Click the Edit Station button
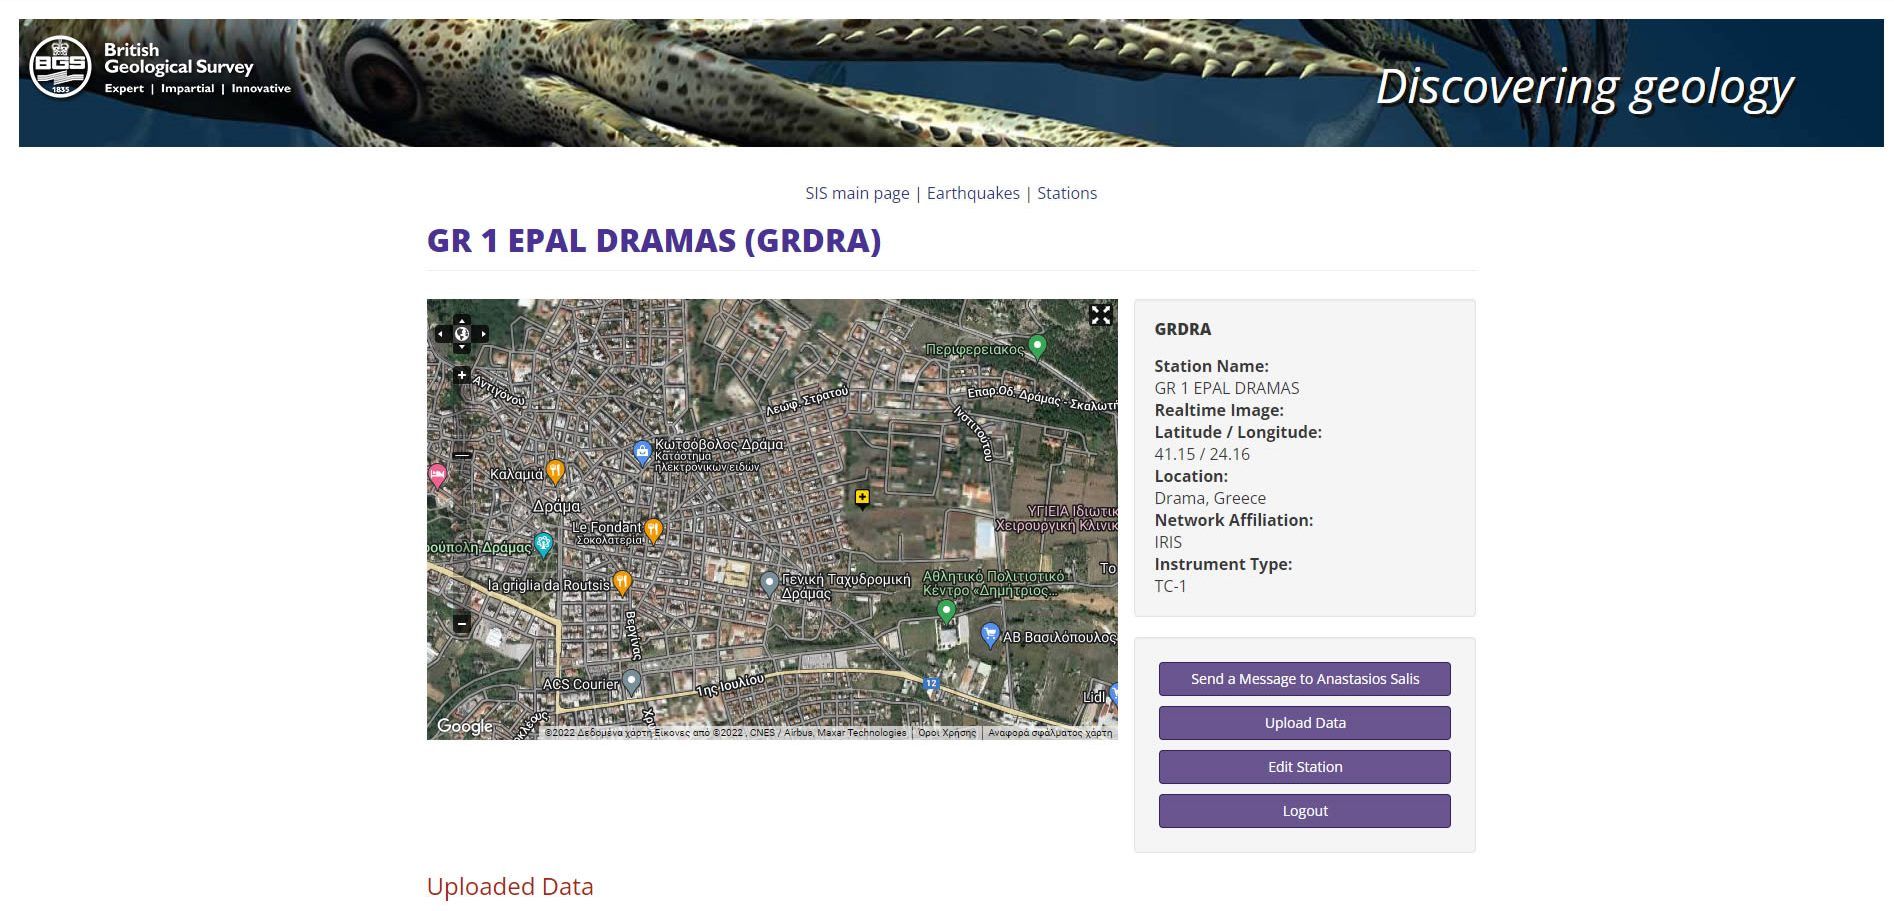1894x911 pixels. (x=1304, y=767)
